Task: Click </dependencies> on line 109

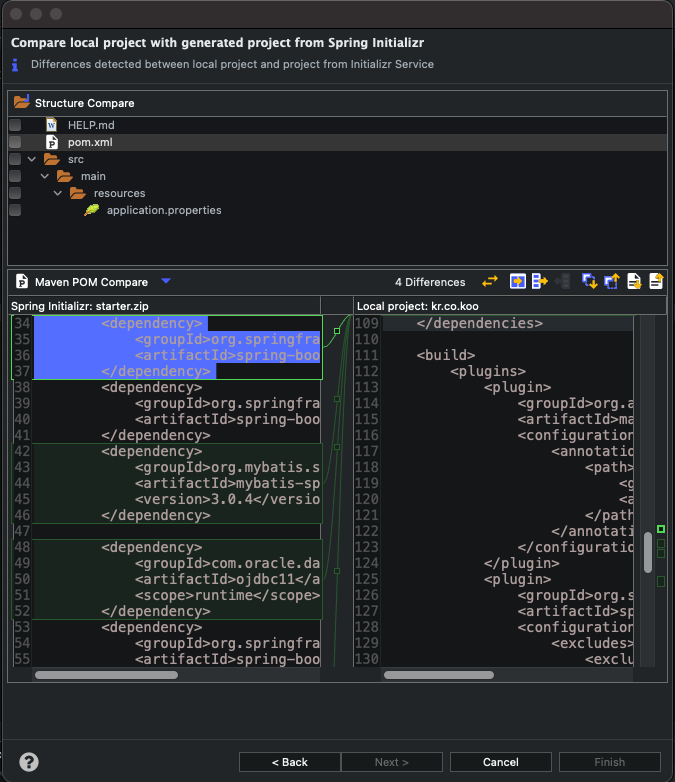Action: pos(479,323)
